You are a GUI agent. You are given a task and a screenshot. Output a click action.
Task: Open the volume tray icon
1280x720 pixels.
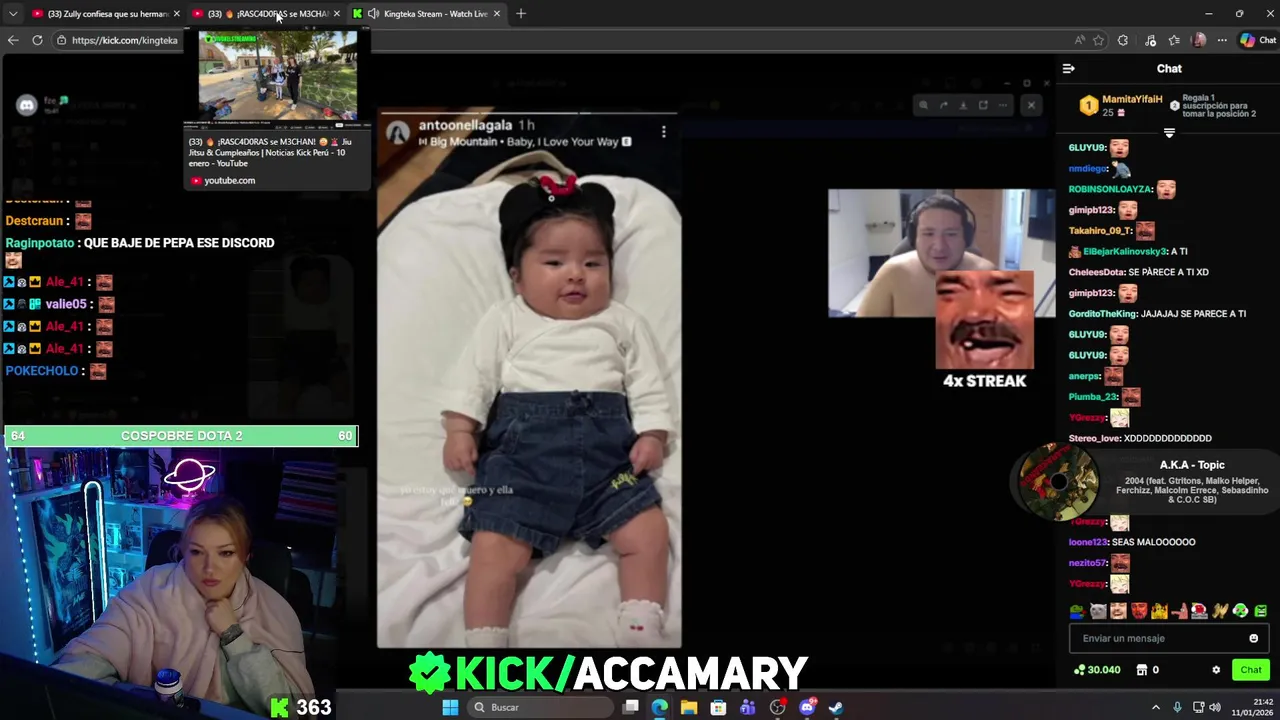coord(1214,707)
